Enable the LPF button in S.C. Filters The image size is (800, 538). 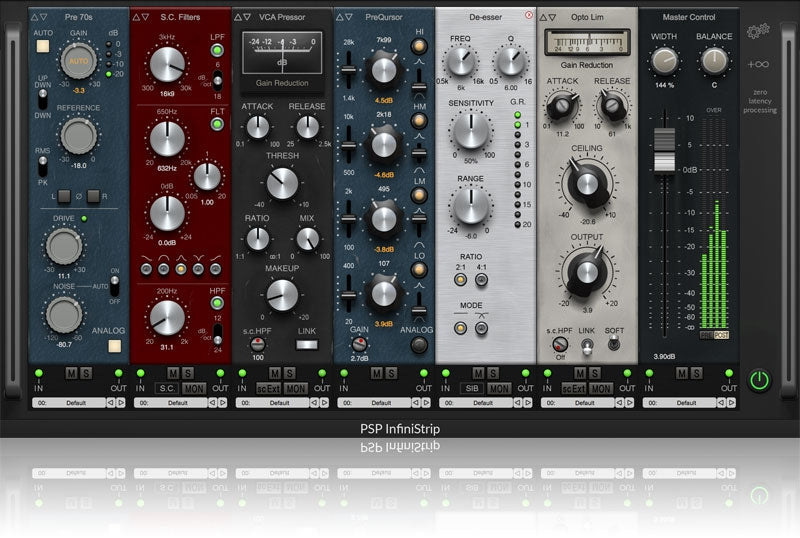click(x=217, y=50)
